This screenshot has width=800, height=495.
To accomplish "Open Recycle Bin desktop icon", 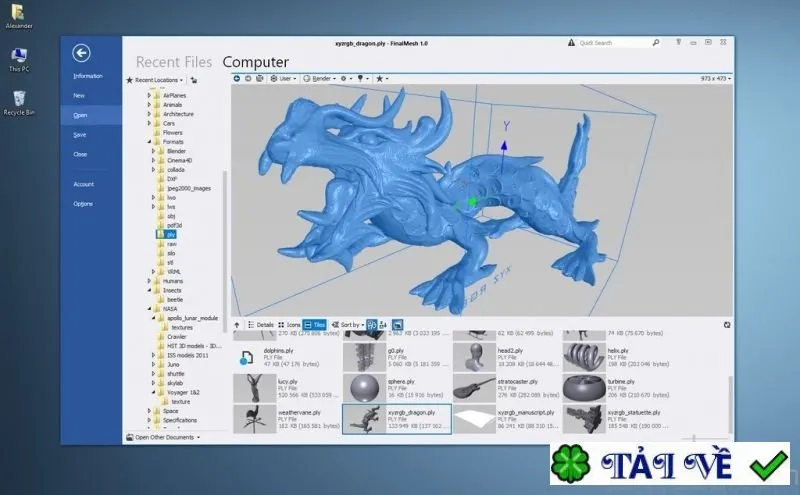I will coord(19,103).
